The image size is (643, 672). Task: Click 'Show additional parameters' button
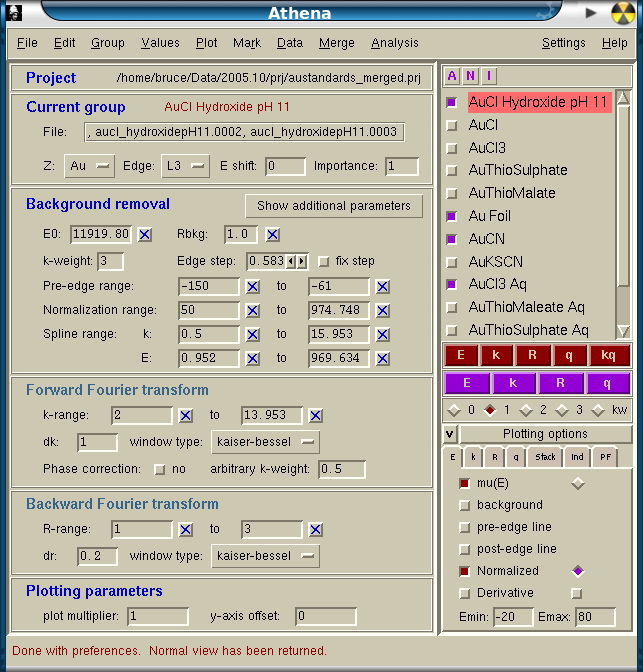333,206
